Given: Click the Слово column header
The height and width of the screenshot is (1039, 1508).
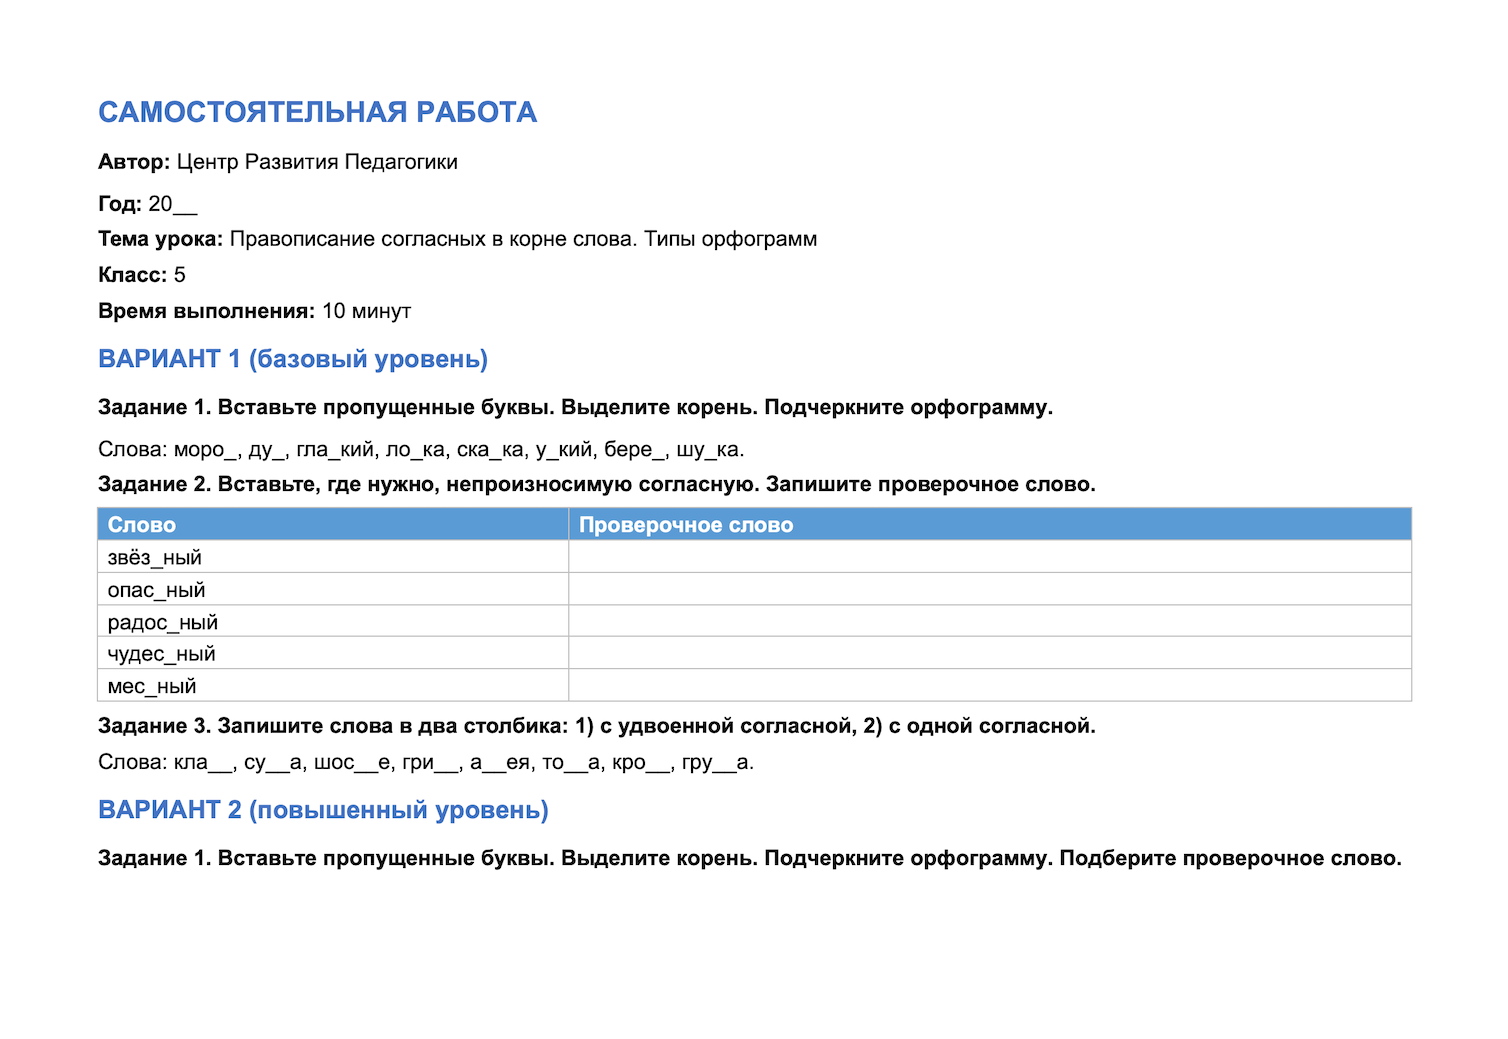Looking at the screenshot, I should [333, 524].
